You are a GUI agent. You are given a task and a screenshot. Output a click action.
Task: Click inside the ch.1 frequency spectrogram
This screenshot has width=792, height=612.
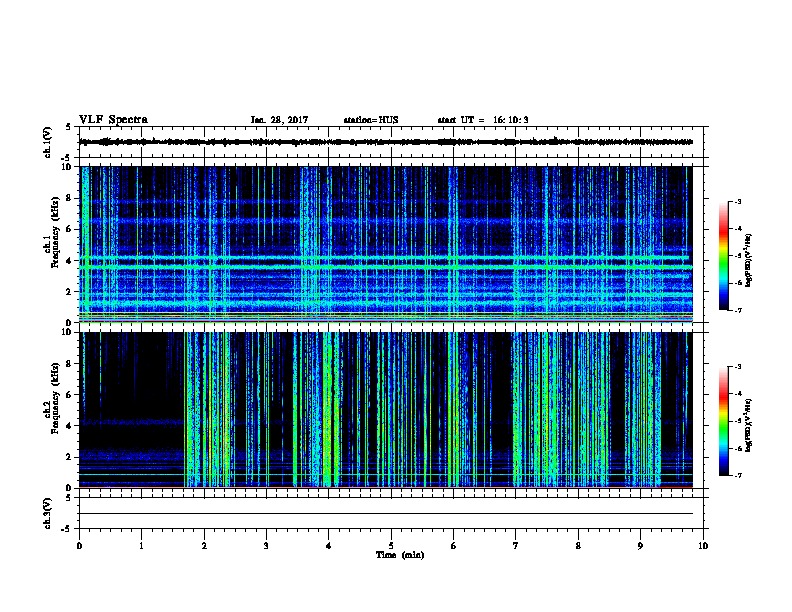click(x=386, y=244)
